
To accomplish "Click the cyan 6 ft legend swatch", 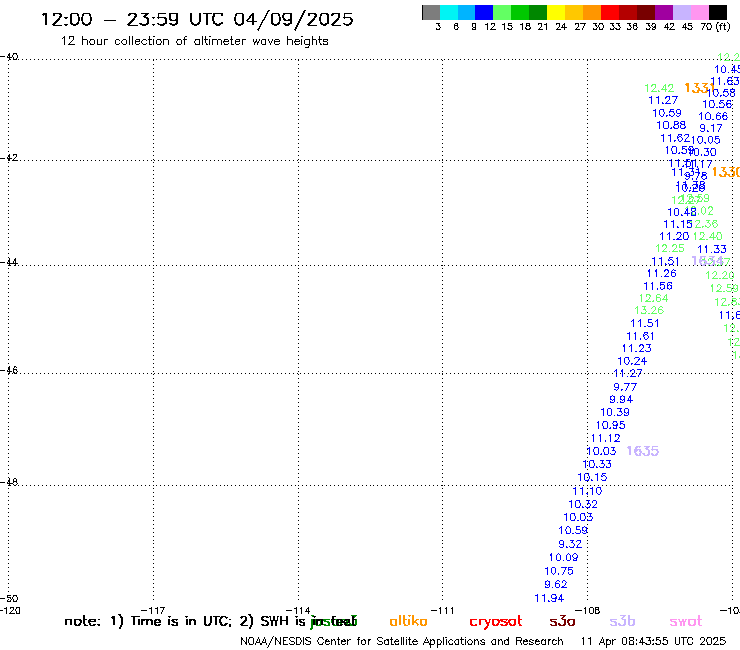I will pos(449,12).
